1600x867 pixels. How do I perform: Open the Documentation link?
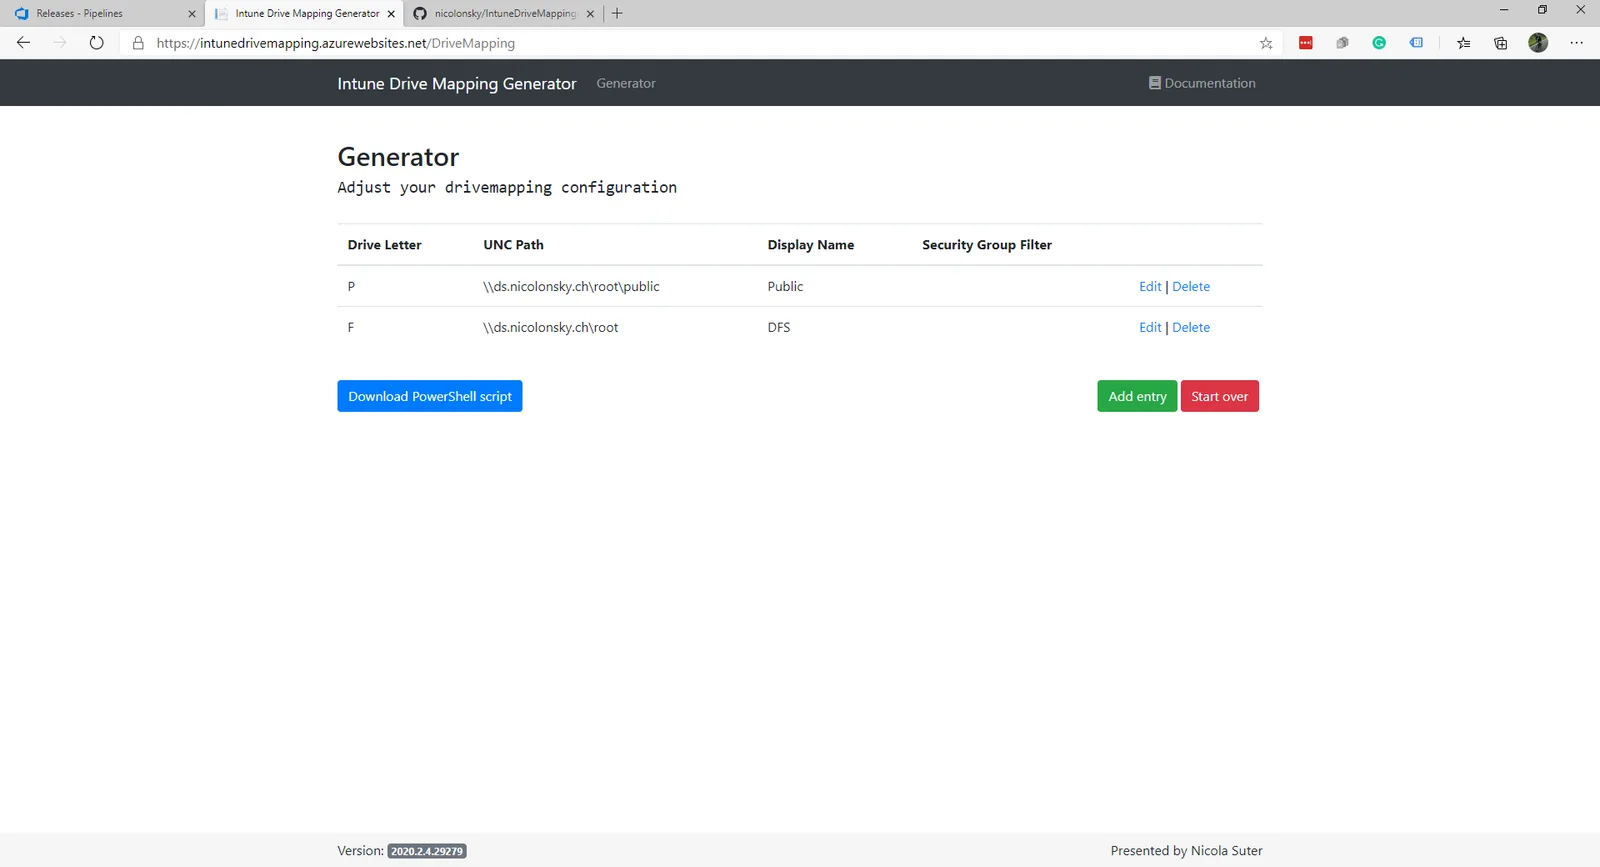(1202, 83)
